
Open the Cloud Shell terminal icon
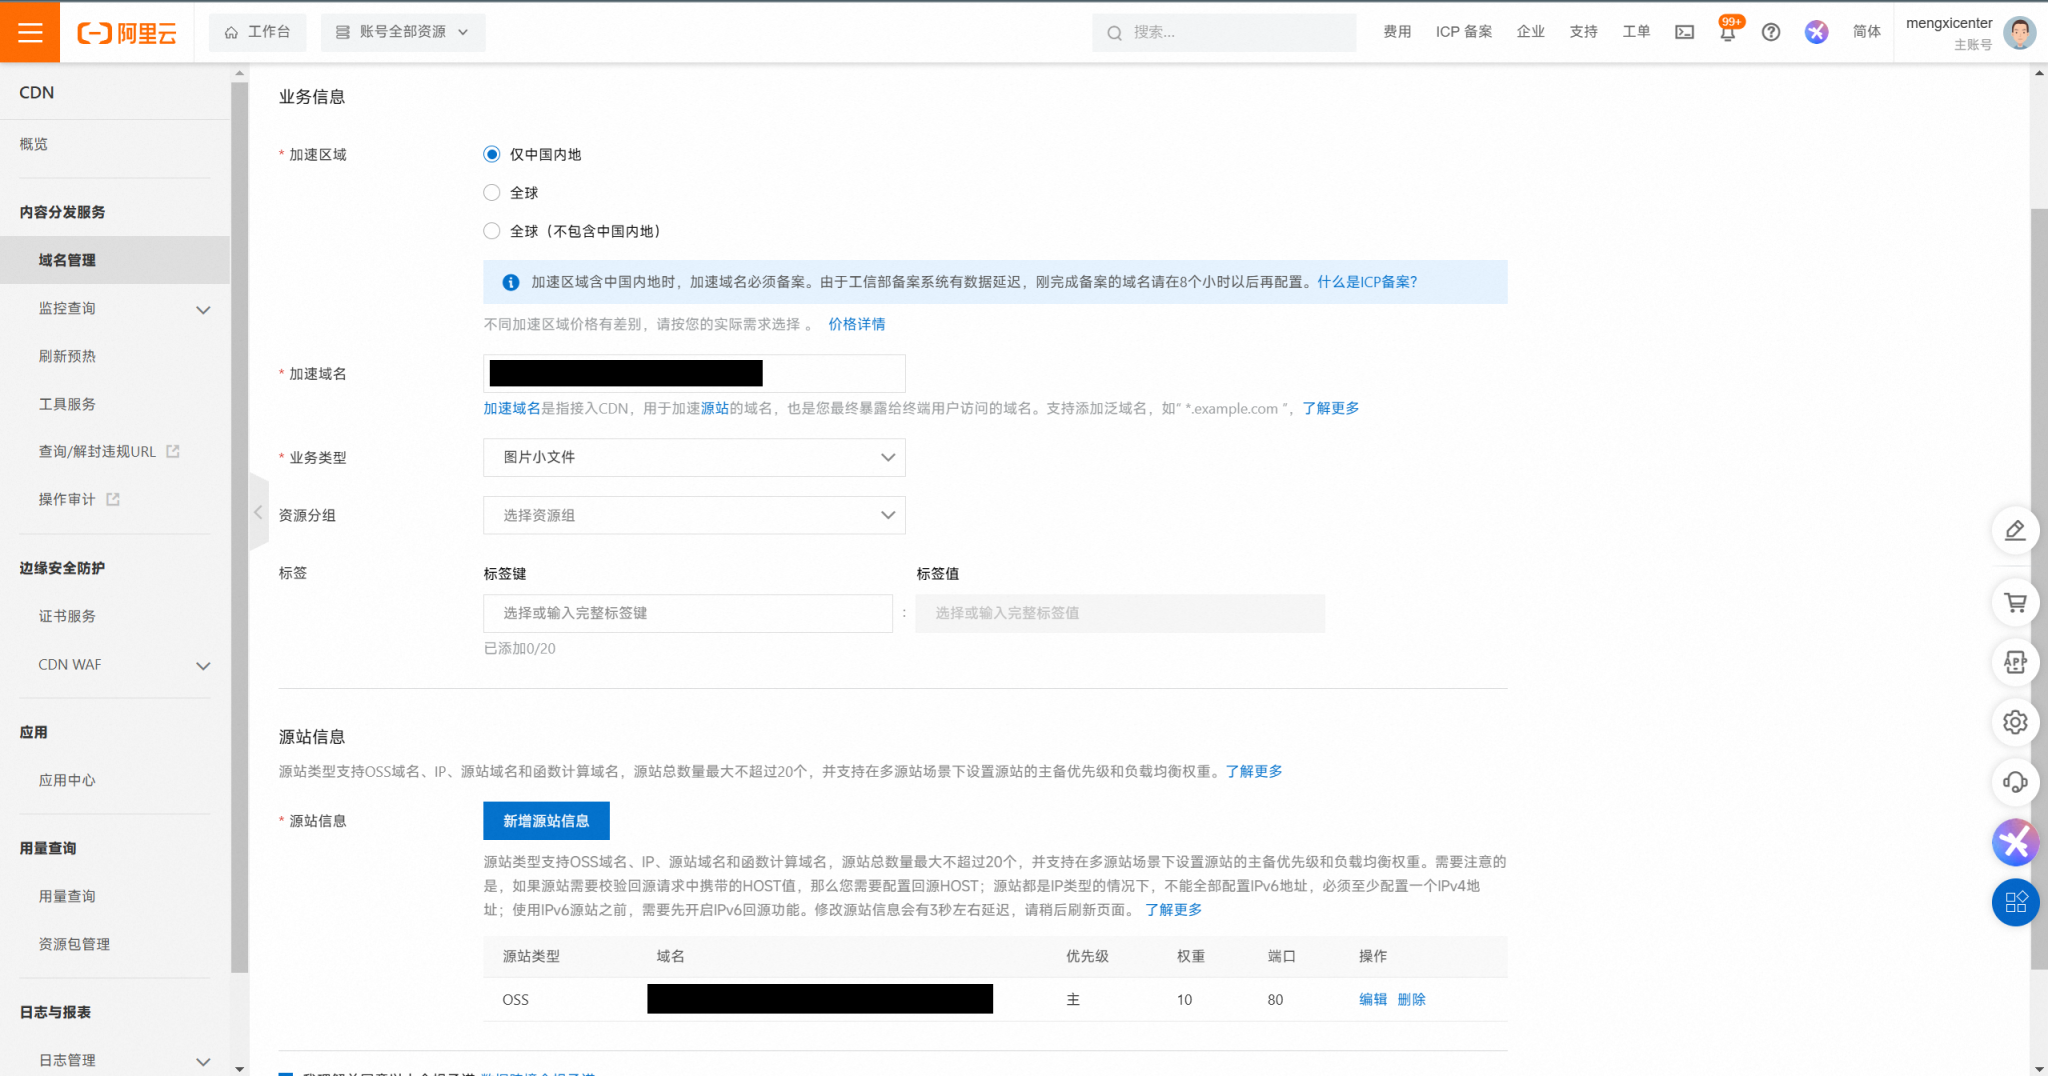(1684, 32)
